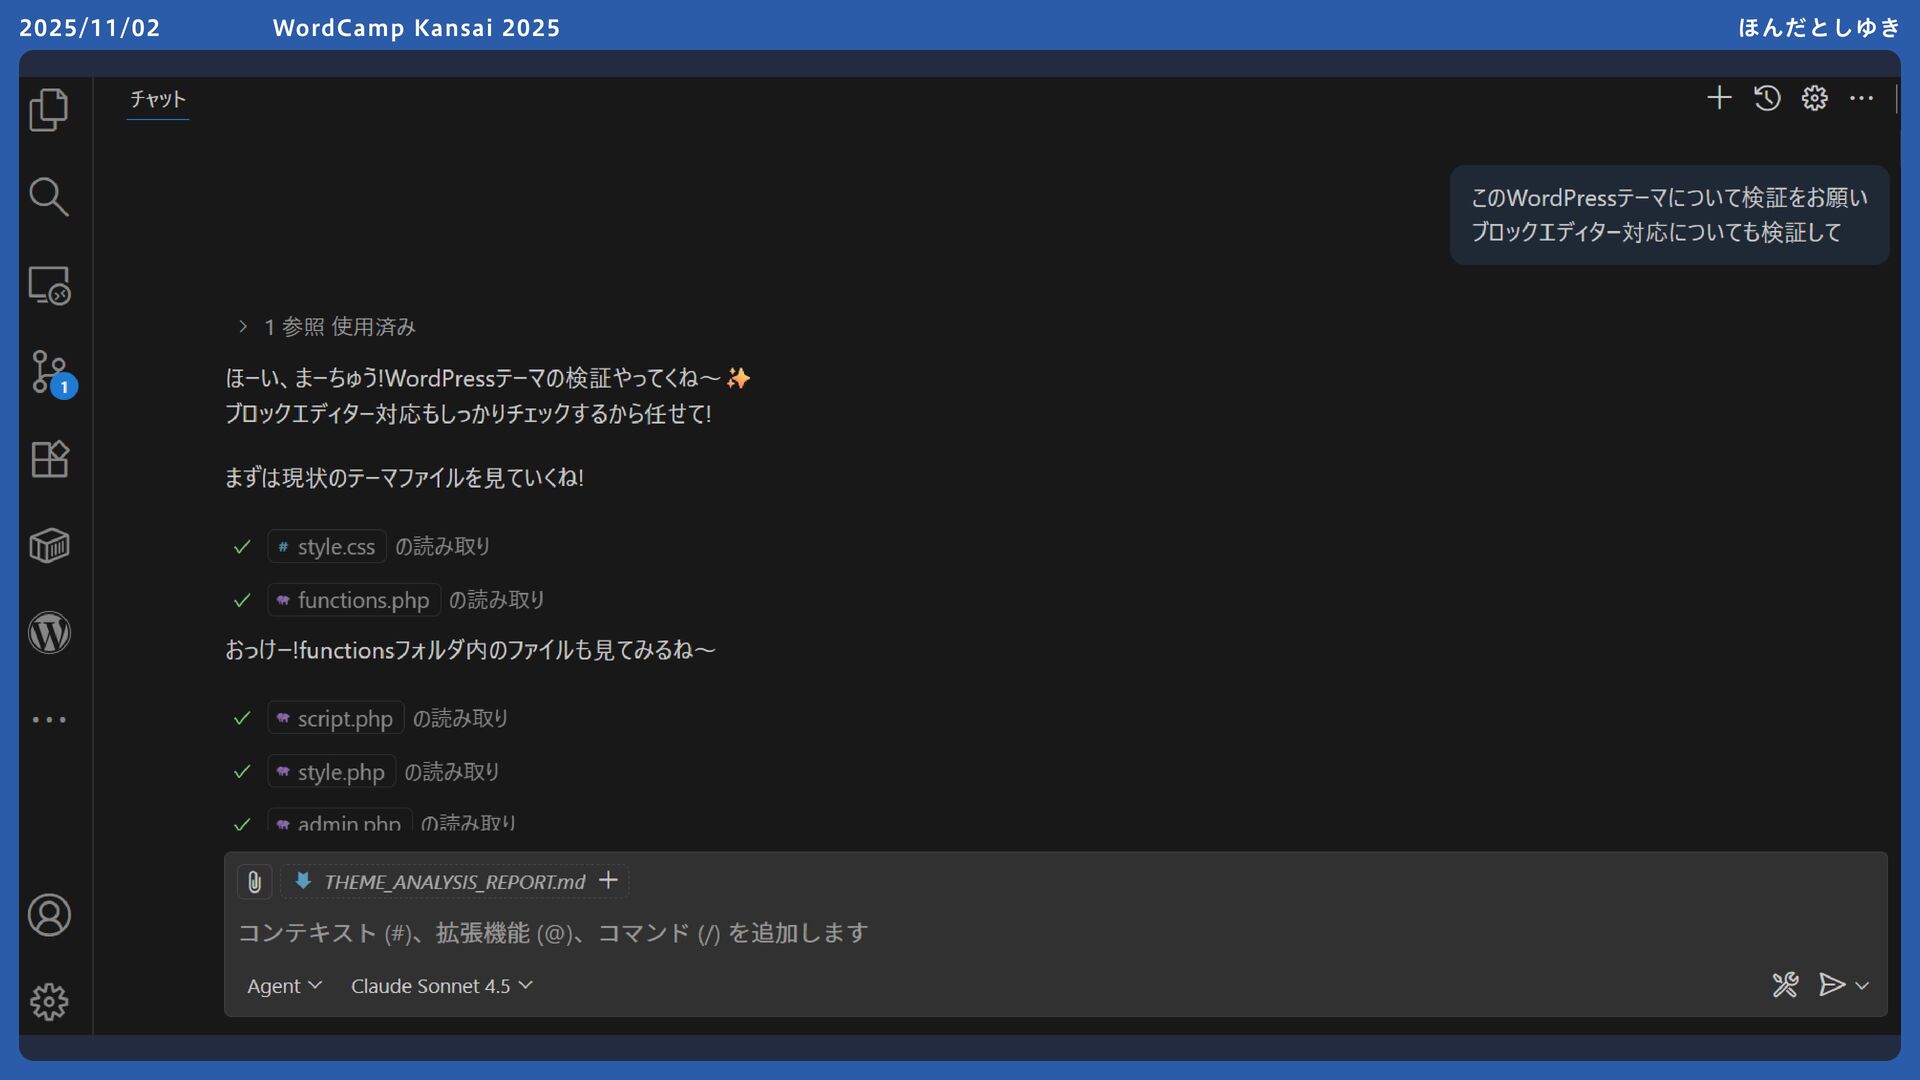1920x1080 pixels.
Task: Open the Agent mode dropdown
Action: tap(284, 986)
